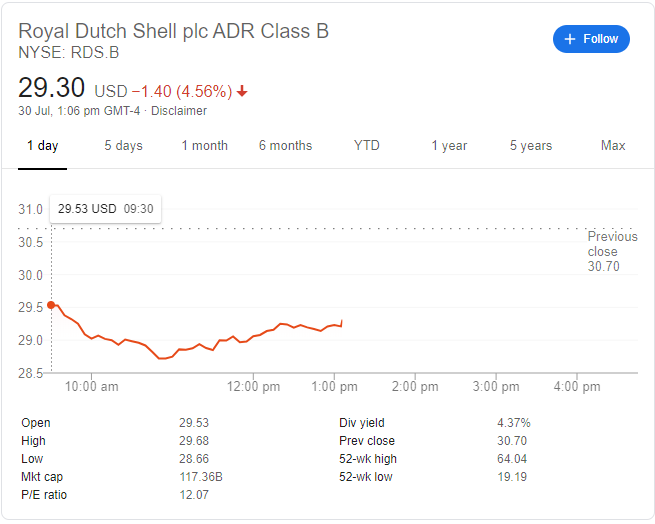Image resolution: width=655 pixels, height=524 pixels.
Task: Select the Max range tab
Action: click(613, 145)
